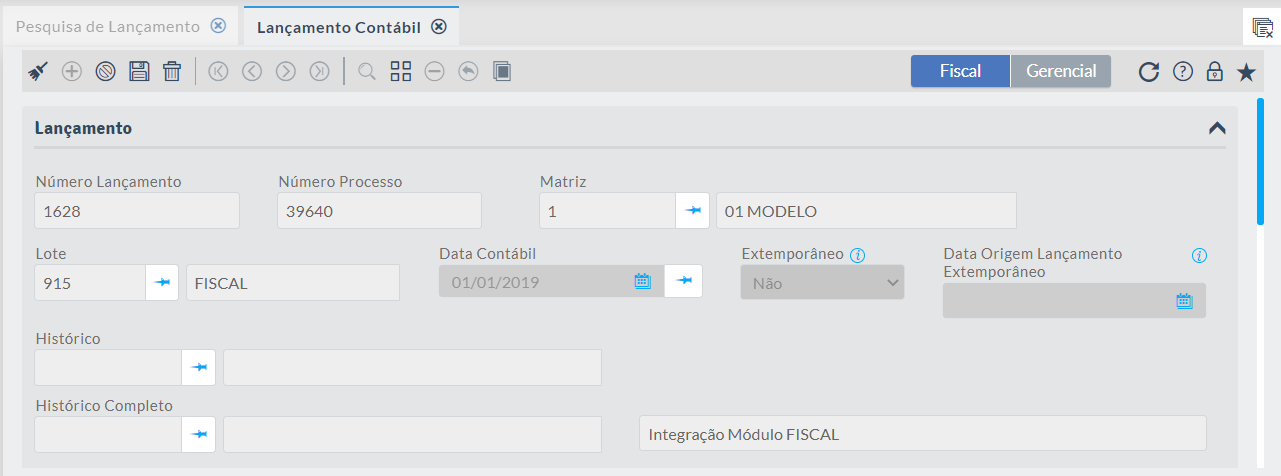1281x476 pixels.
Task: Click the refresh icon
Action: click(1149, 72)
